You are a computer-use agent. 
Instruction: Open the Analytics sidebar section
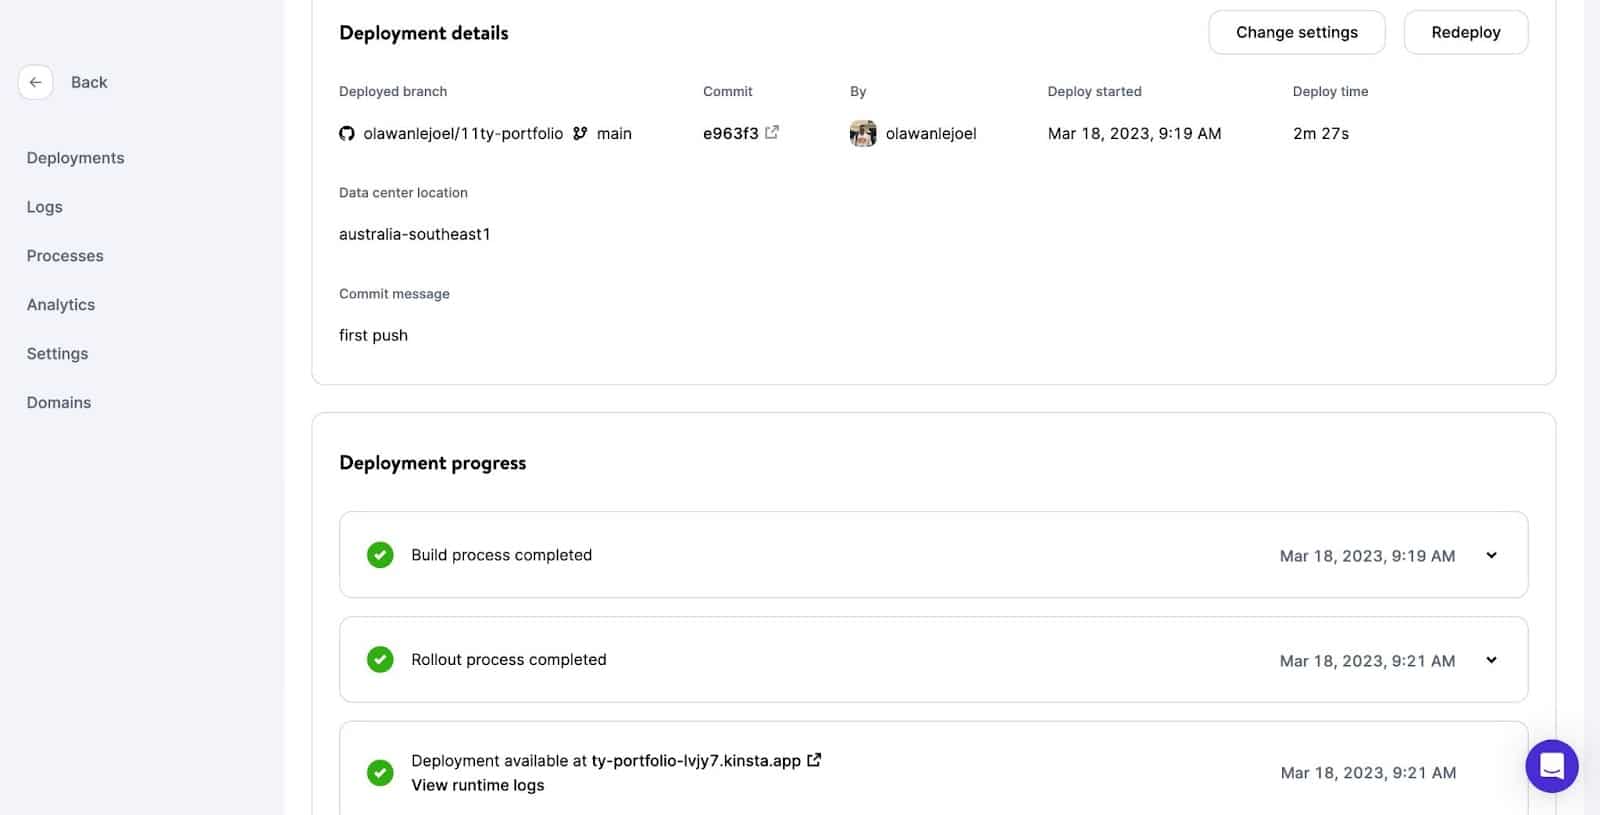coord(61,305)
